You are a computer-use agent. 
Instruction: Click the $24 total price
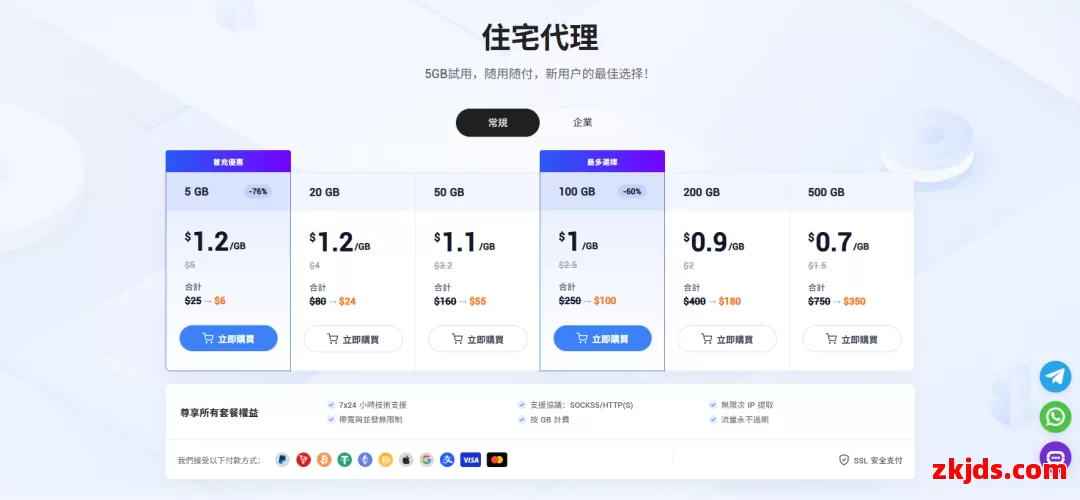point(347,301)
